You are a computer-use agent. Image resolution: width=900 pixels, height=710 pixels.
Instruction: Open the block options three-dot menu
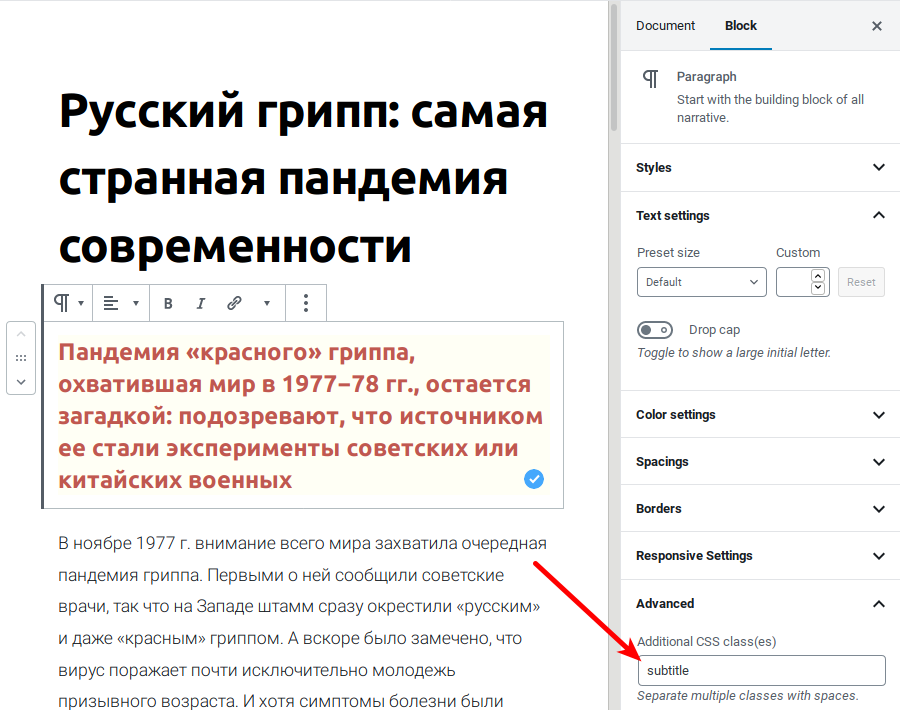pos(306,303)
